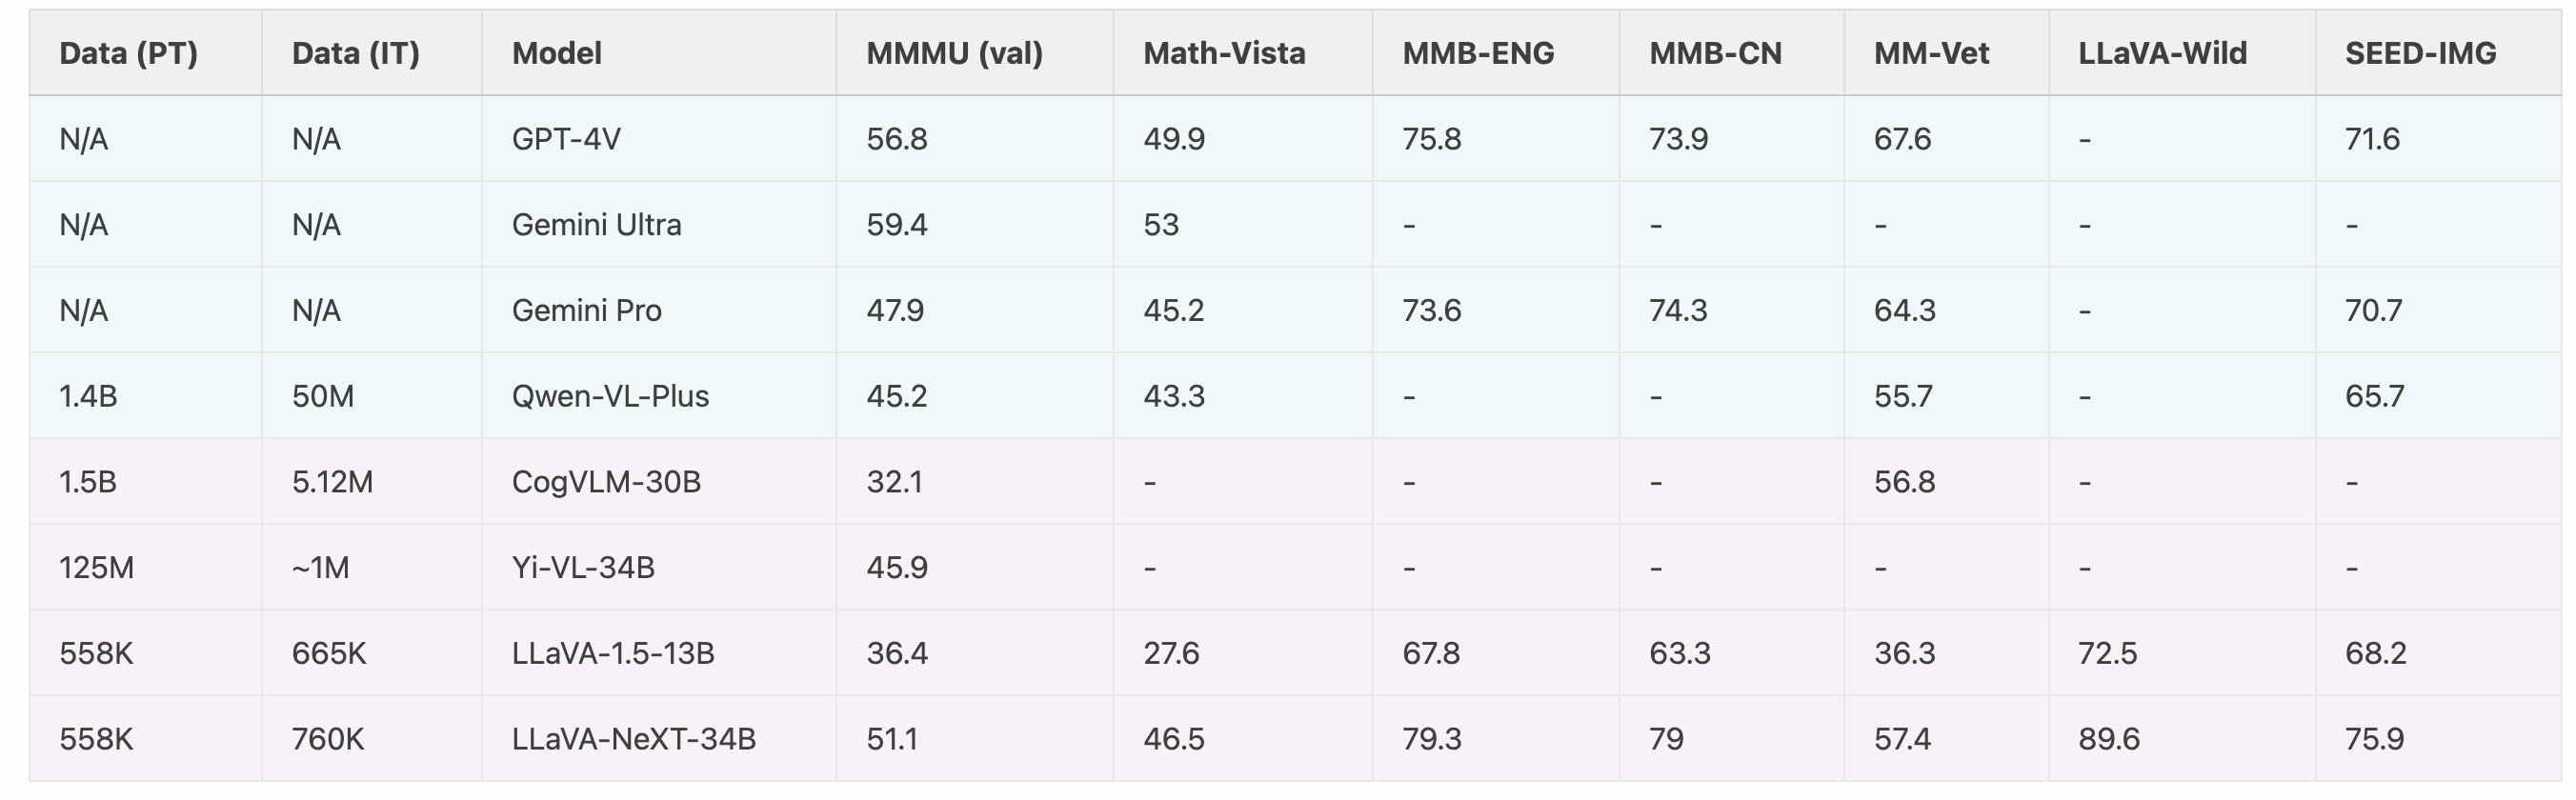Select the MM-Vet column header
This screenshot has width=2576, height=800.
pyautogui.click(x=1931, y=53)
